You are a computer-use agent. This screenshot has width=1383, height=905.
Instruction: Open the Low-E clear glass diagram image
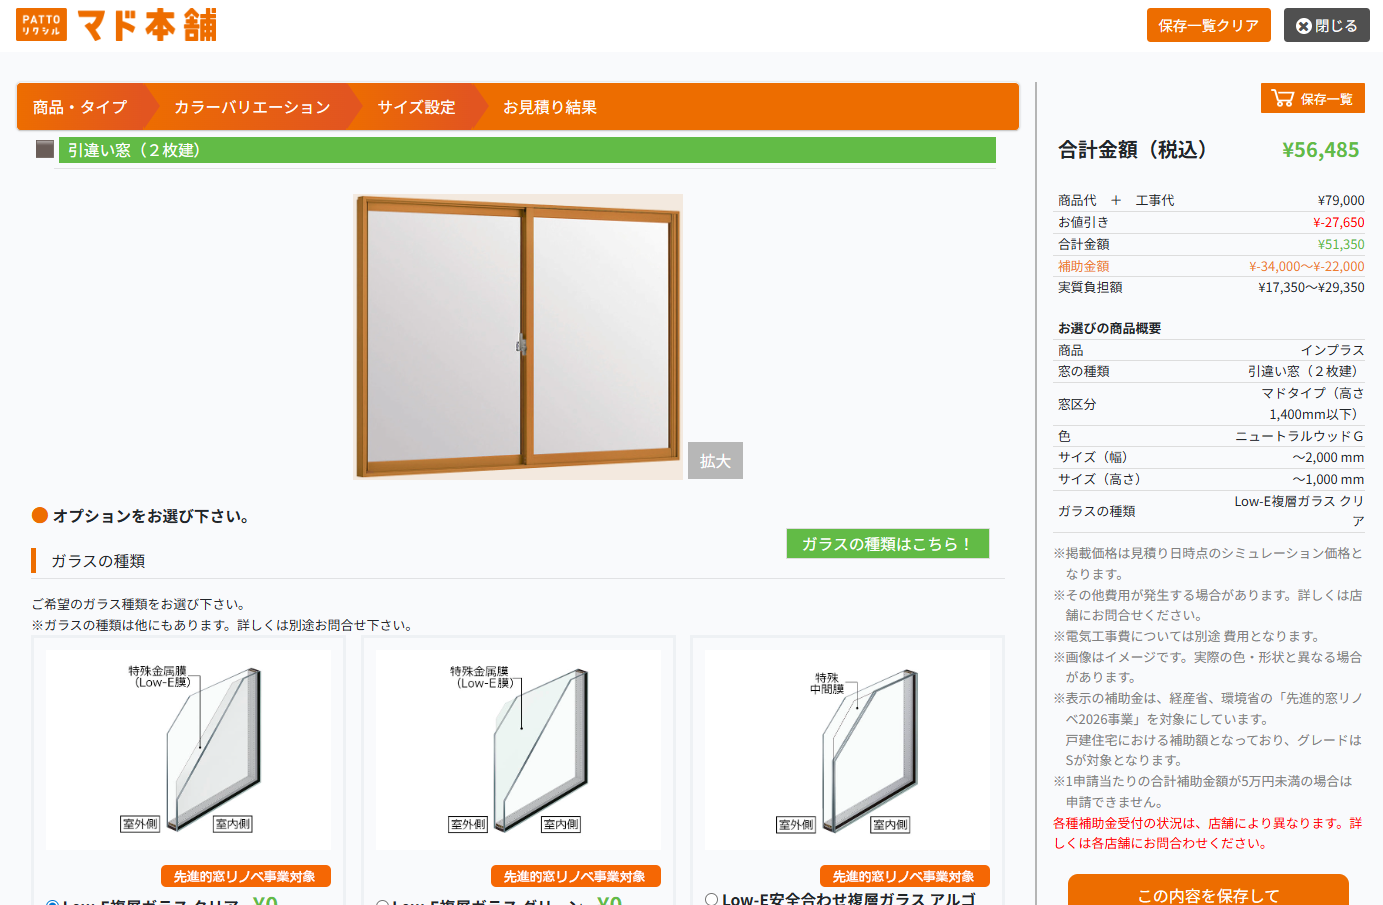tap(188, 750)
